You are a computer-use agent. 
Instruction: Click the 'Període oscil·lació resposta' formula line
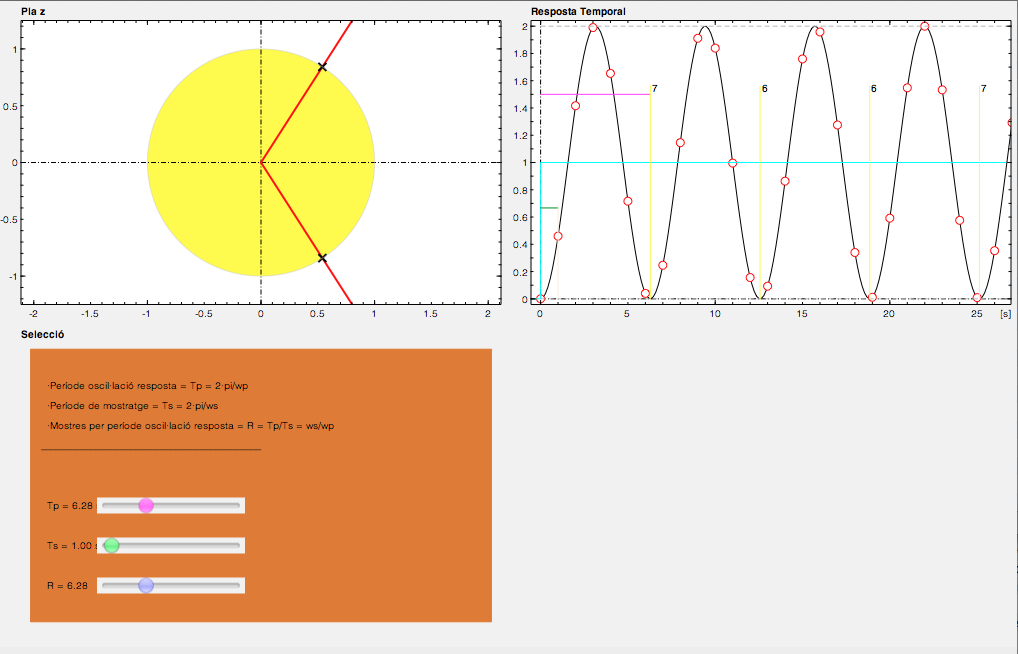pyautogui.click(x=148, y=386)
